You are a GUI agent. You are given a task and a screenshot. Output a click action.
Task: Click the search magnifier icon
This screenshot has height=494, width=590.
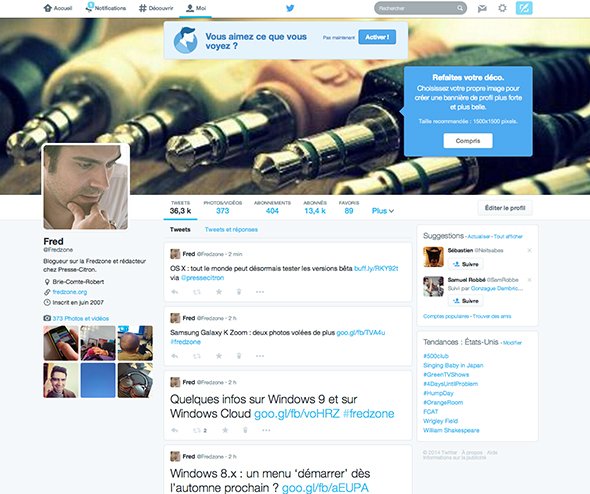point(460,8)
